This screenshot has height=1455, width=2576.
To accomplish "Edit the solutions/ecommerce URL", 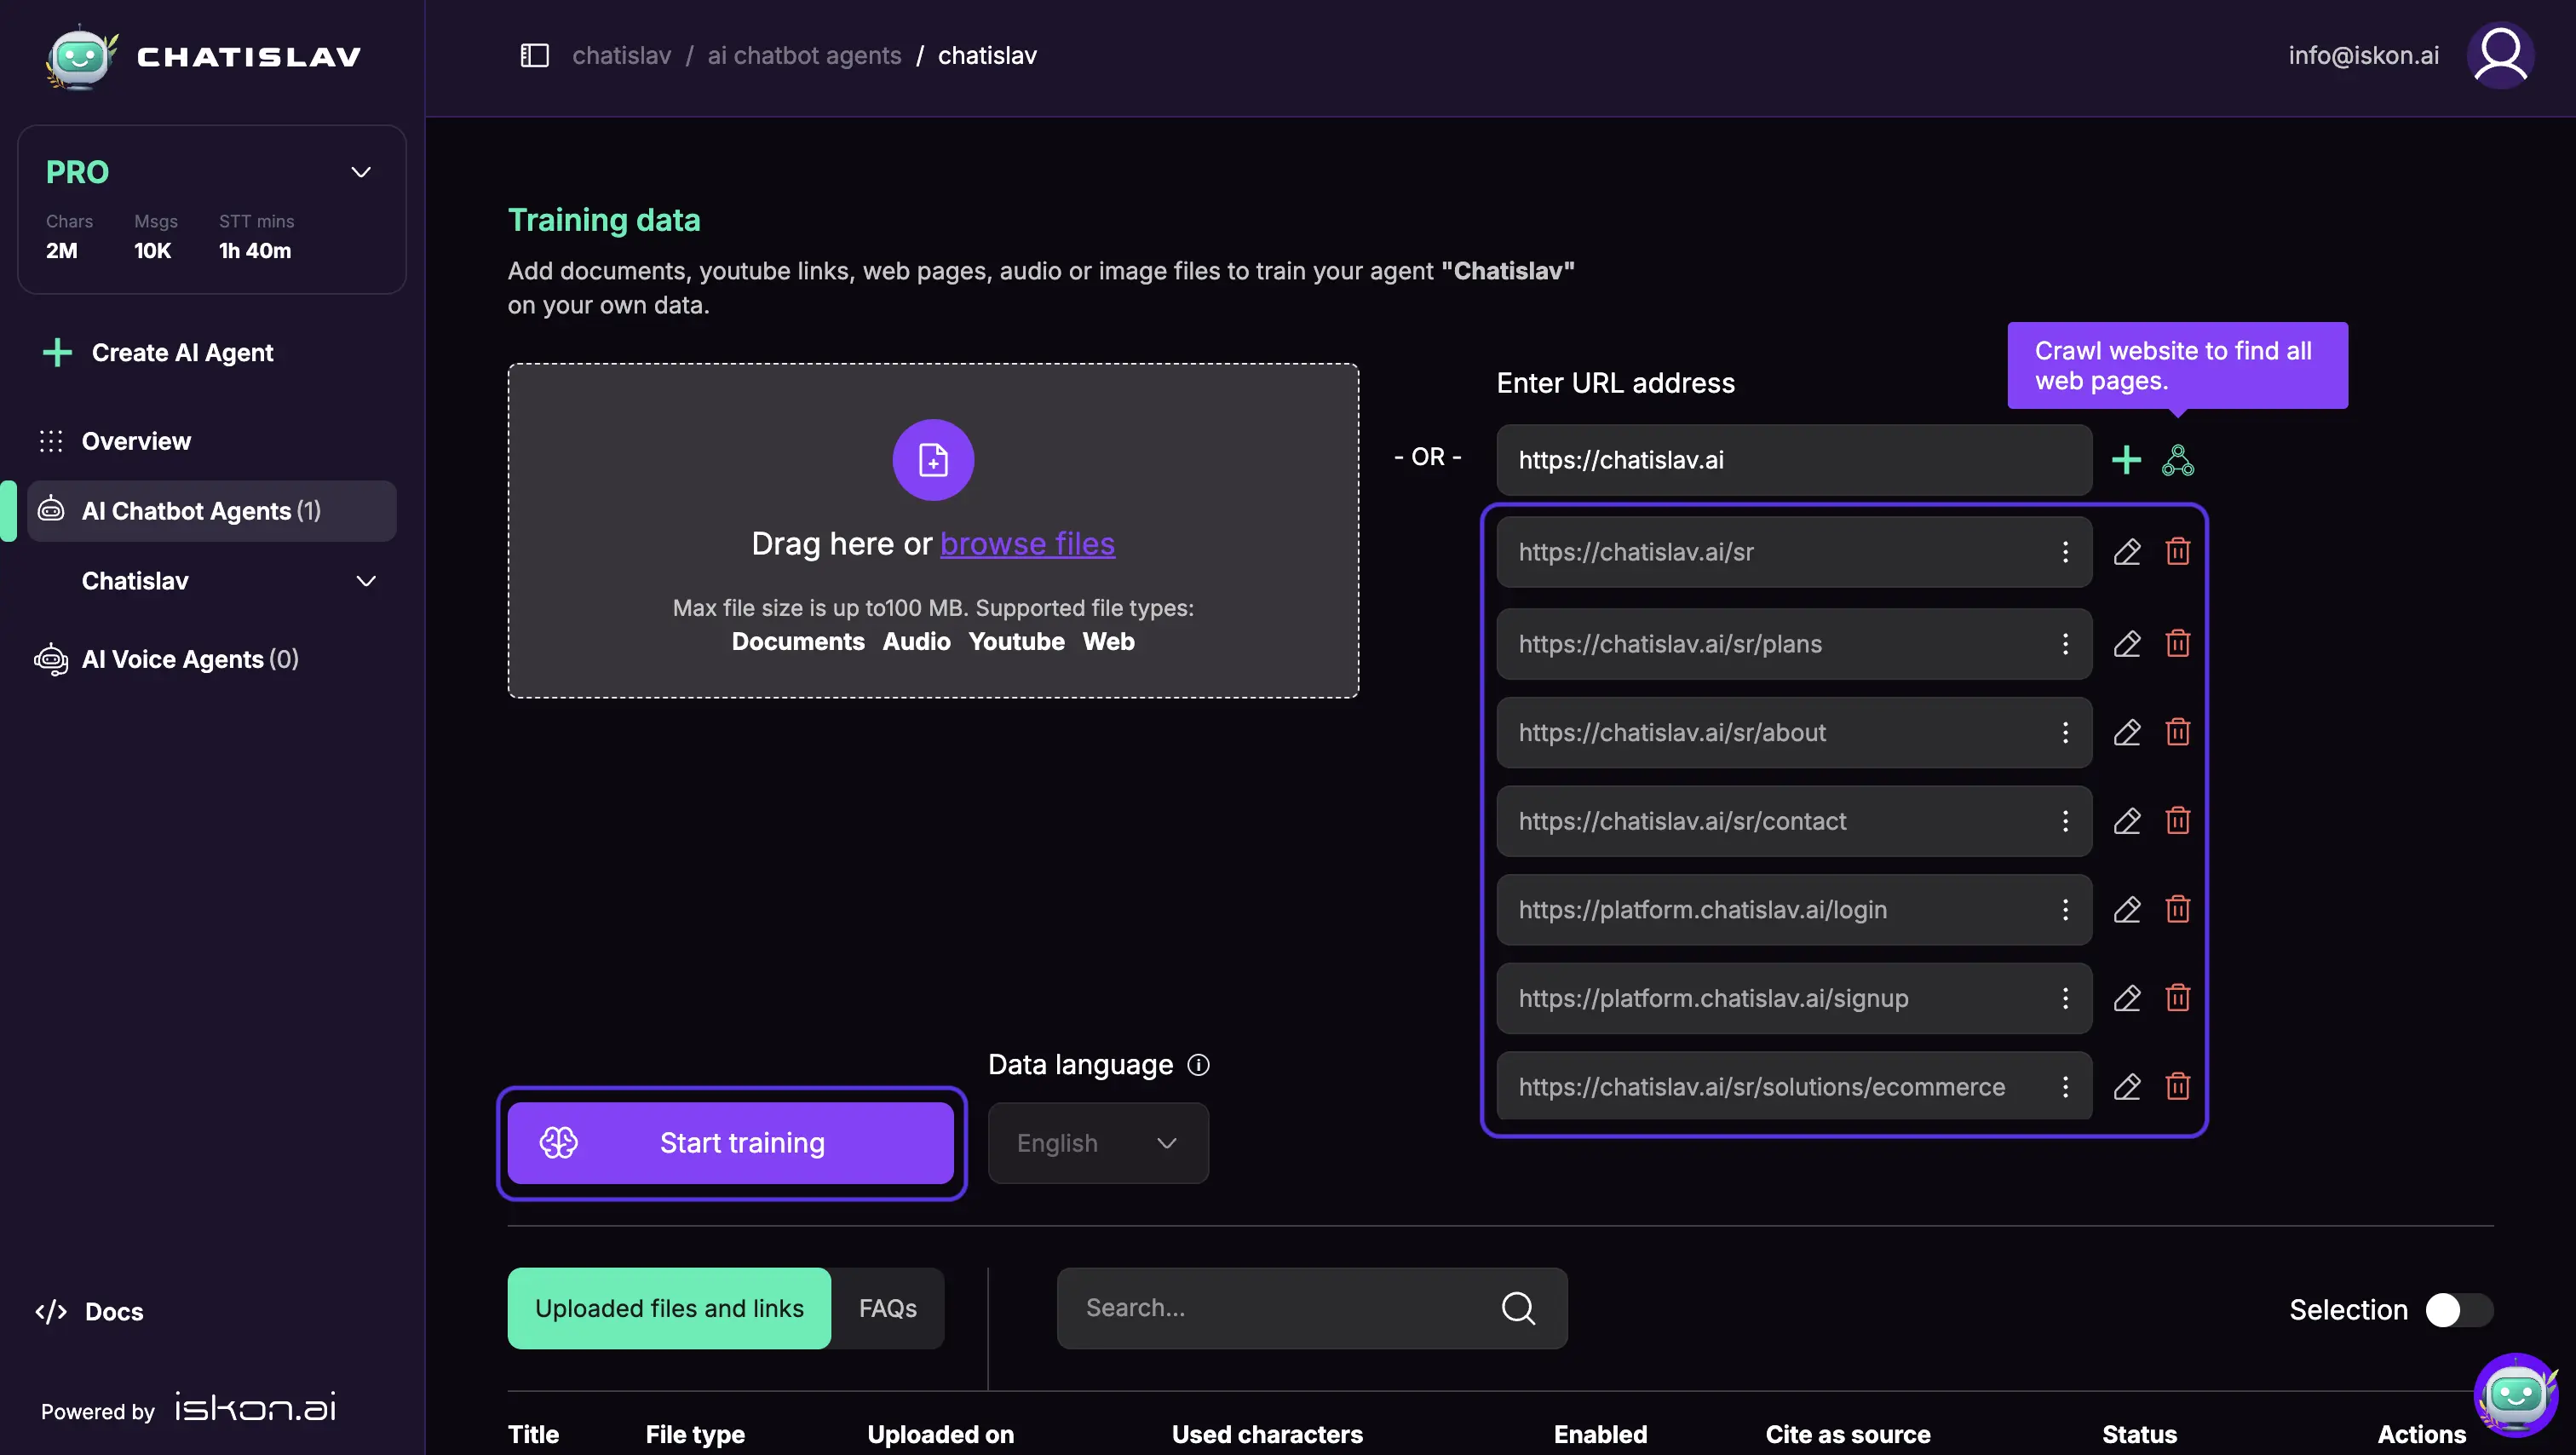I will [2127, 1087].
